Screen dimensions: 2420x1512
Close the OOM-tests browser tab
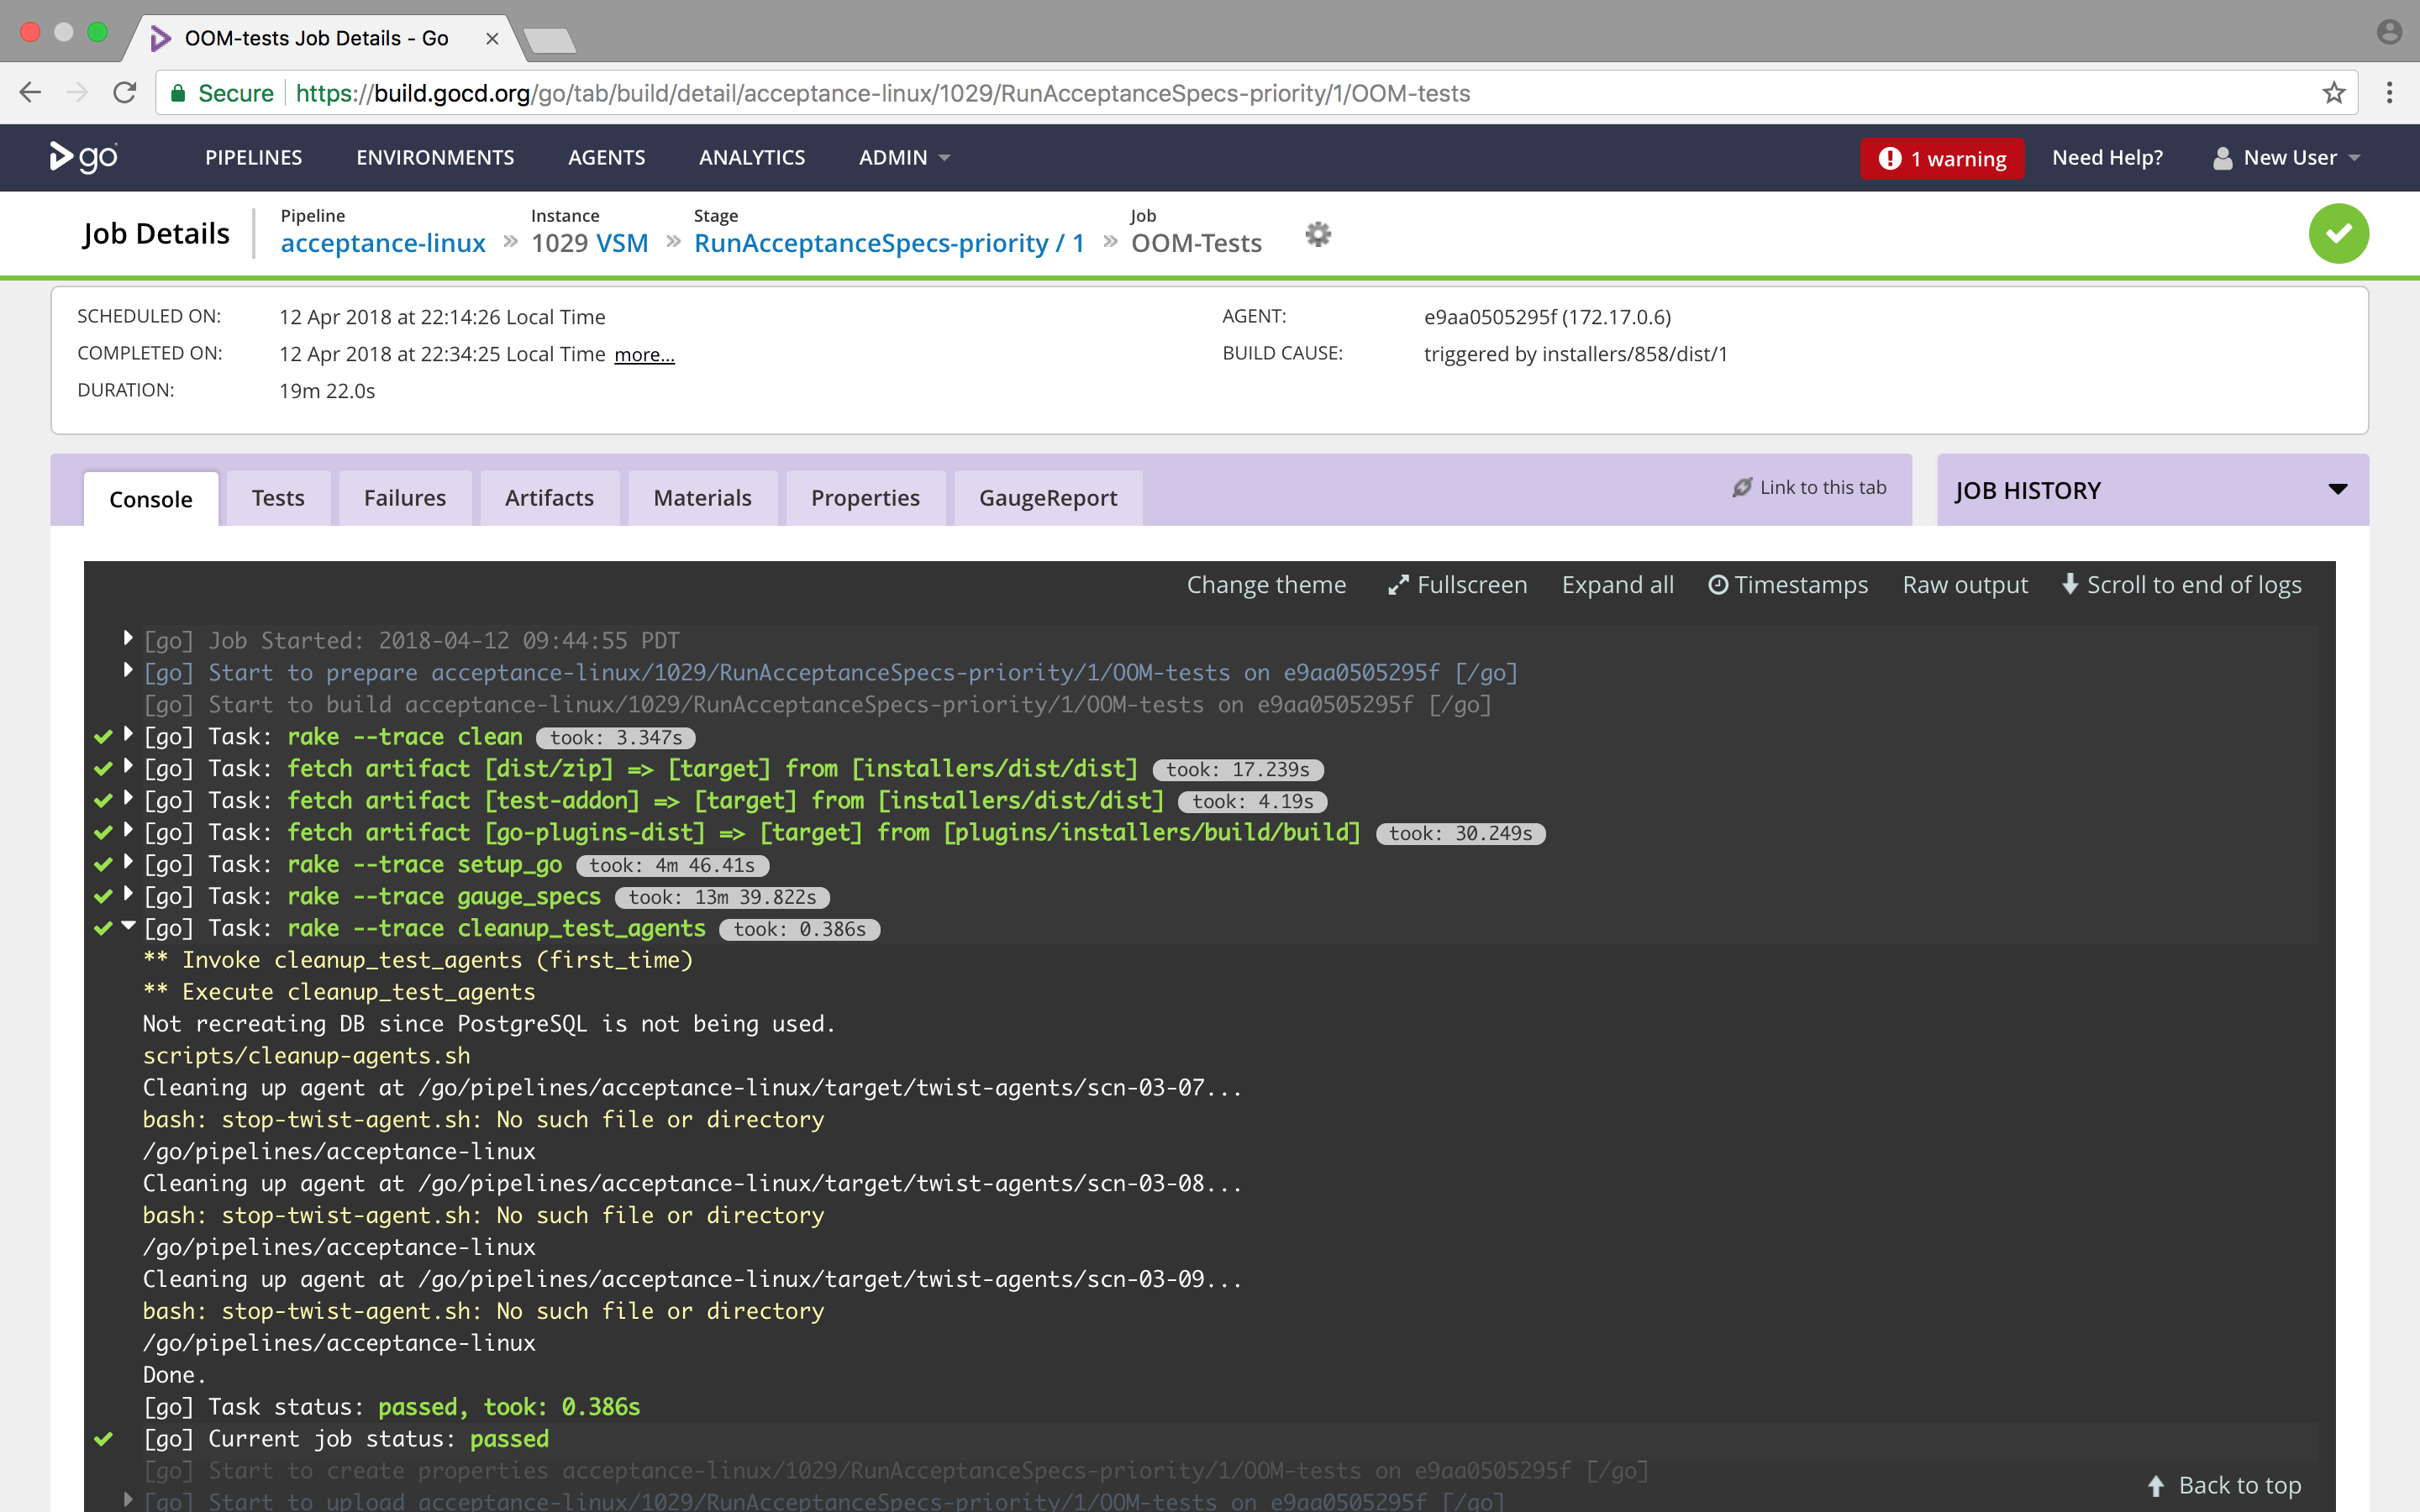492,38
